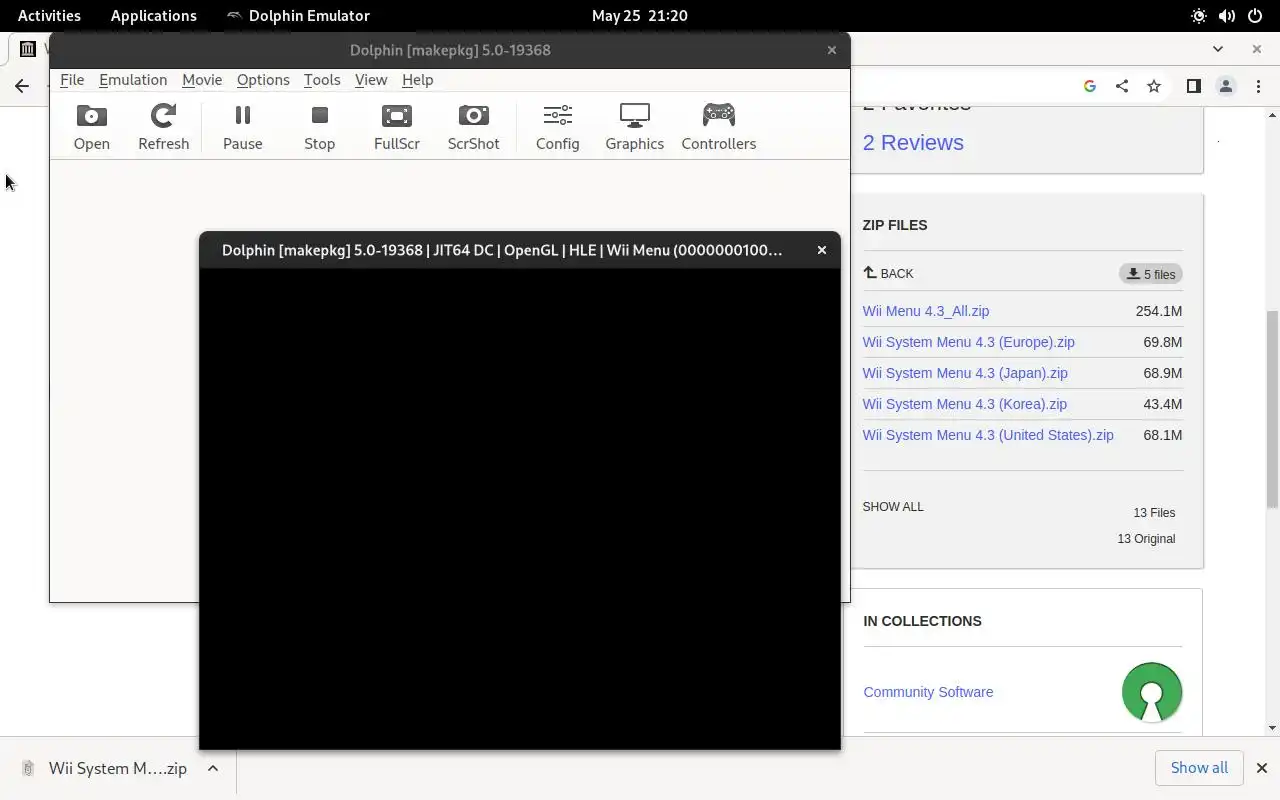This screenshot has height=800, width=1280.
Task: Go back in the browser
Action: tap(22, 86)
